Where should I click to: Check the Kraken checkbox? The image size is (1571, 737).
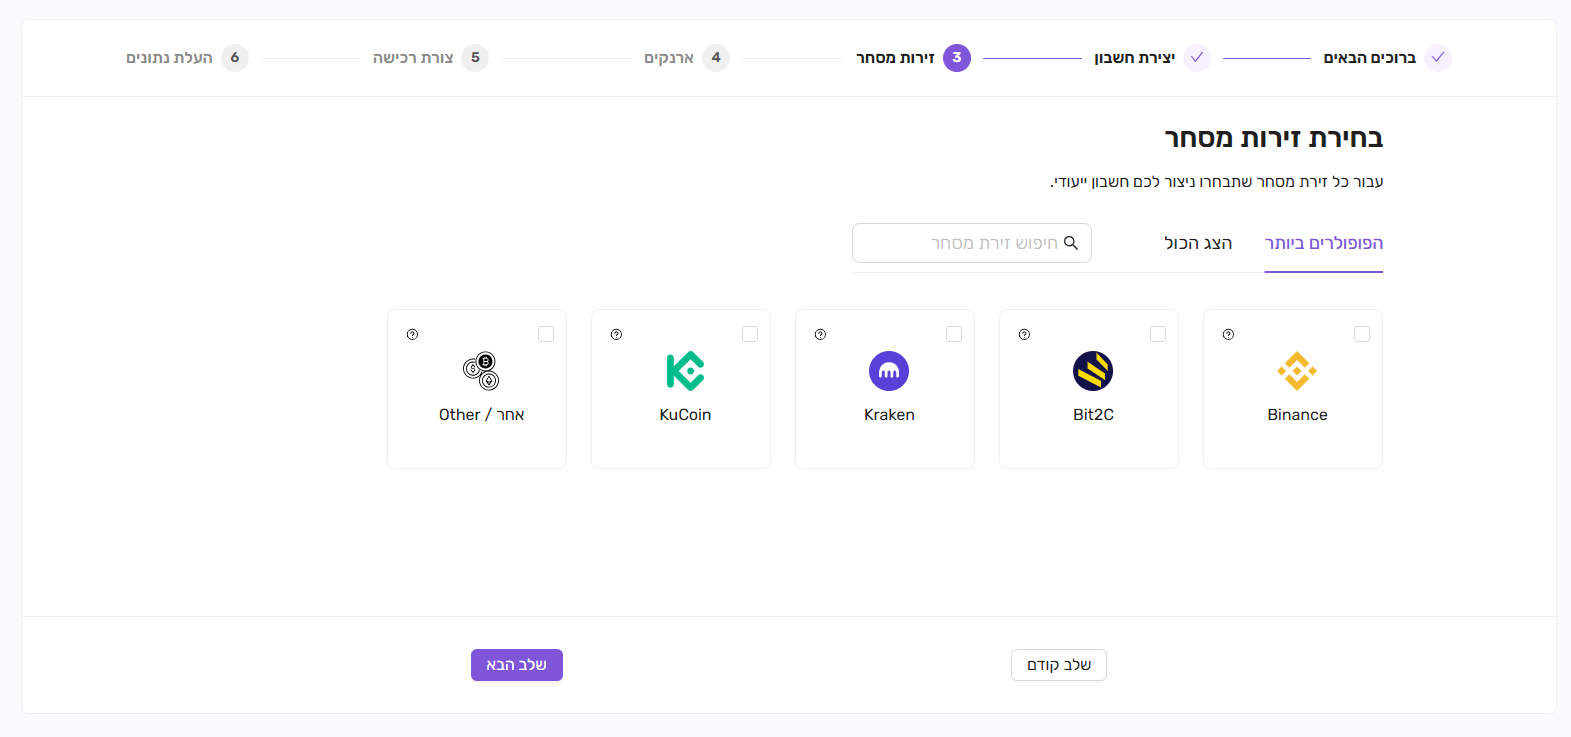point(954,334)
